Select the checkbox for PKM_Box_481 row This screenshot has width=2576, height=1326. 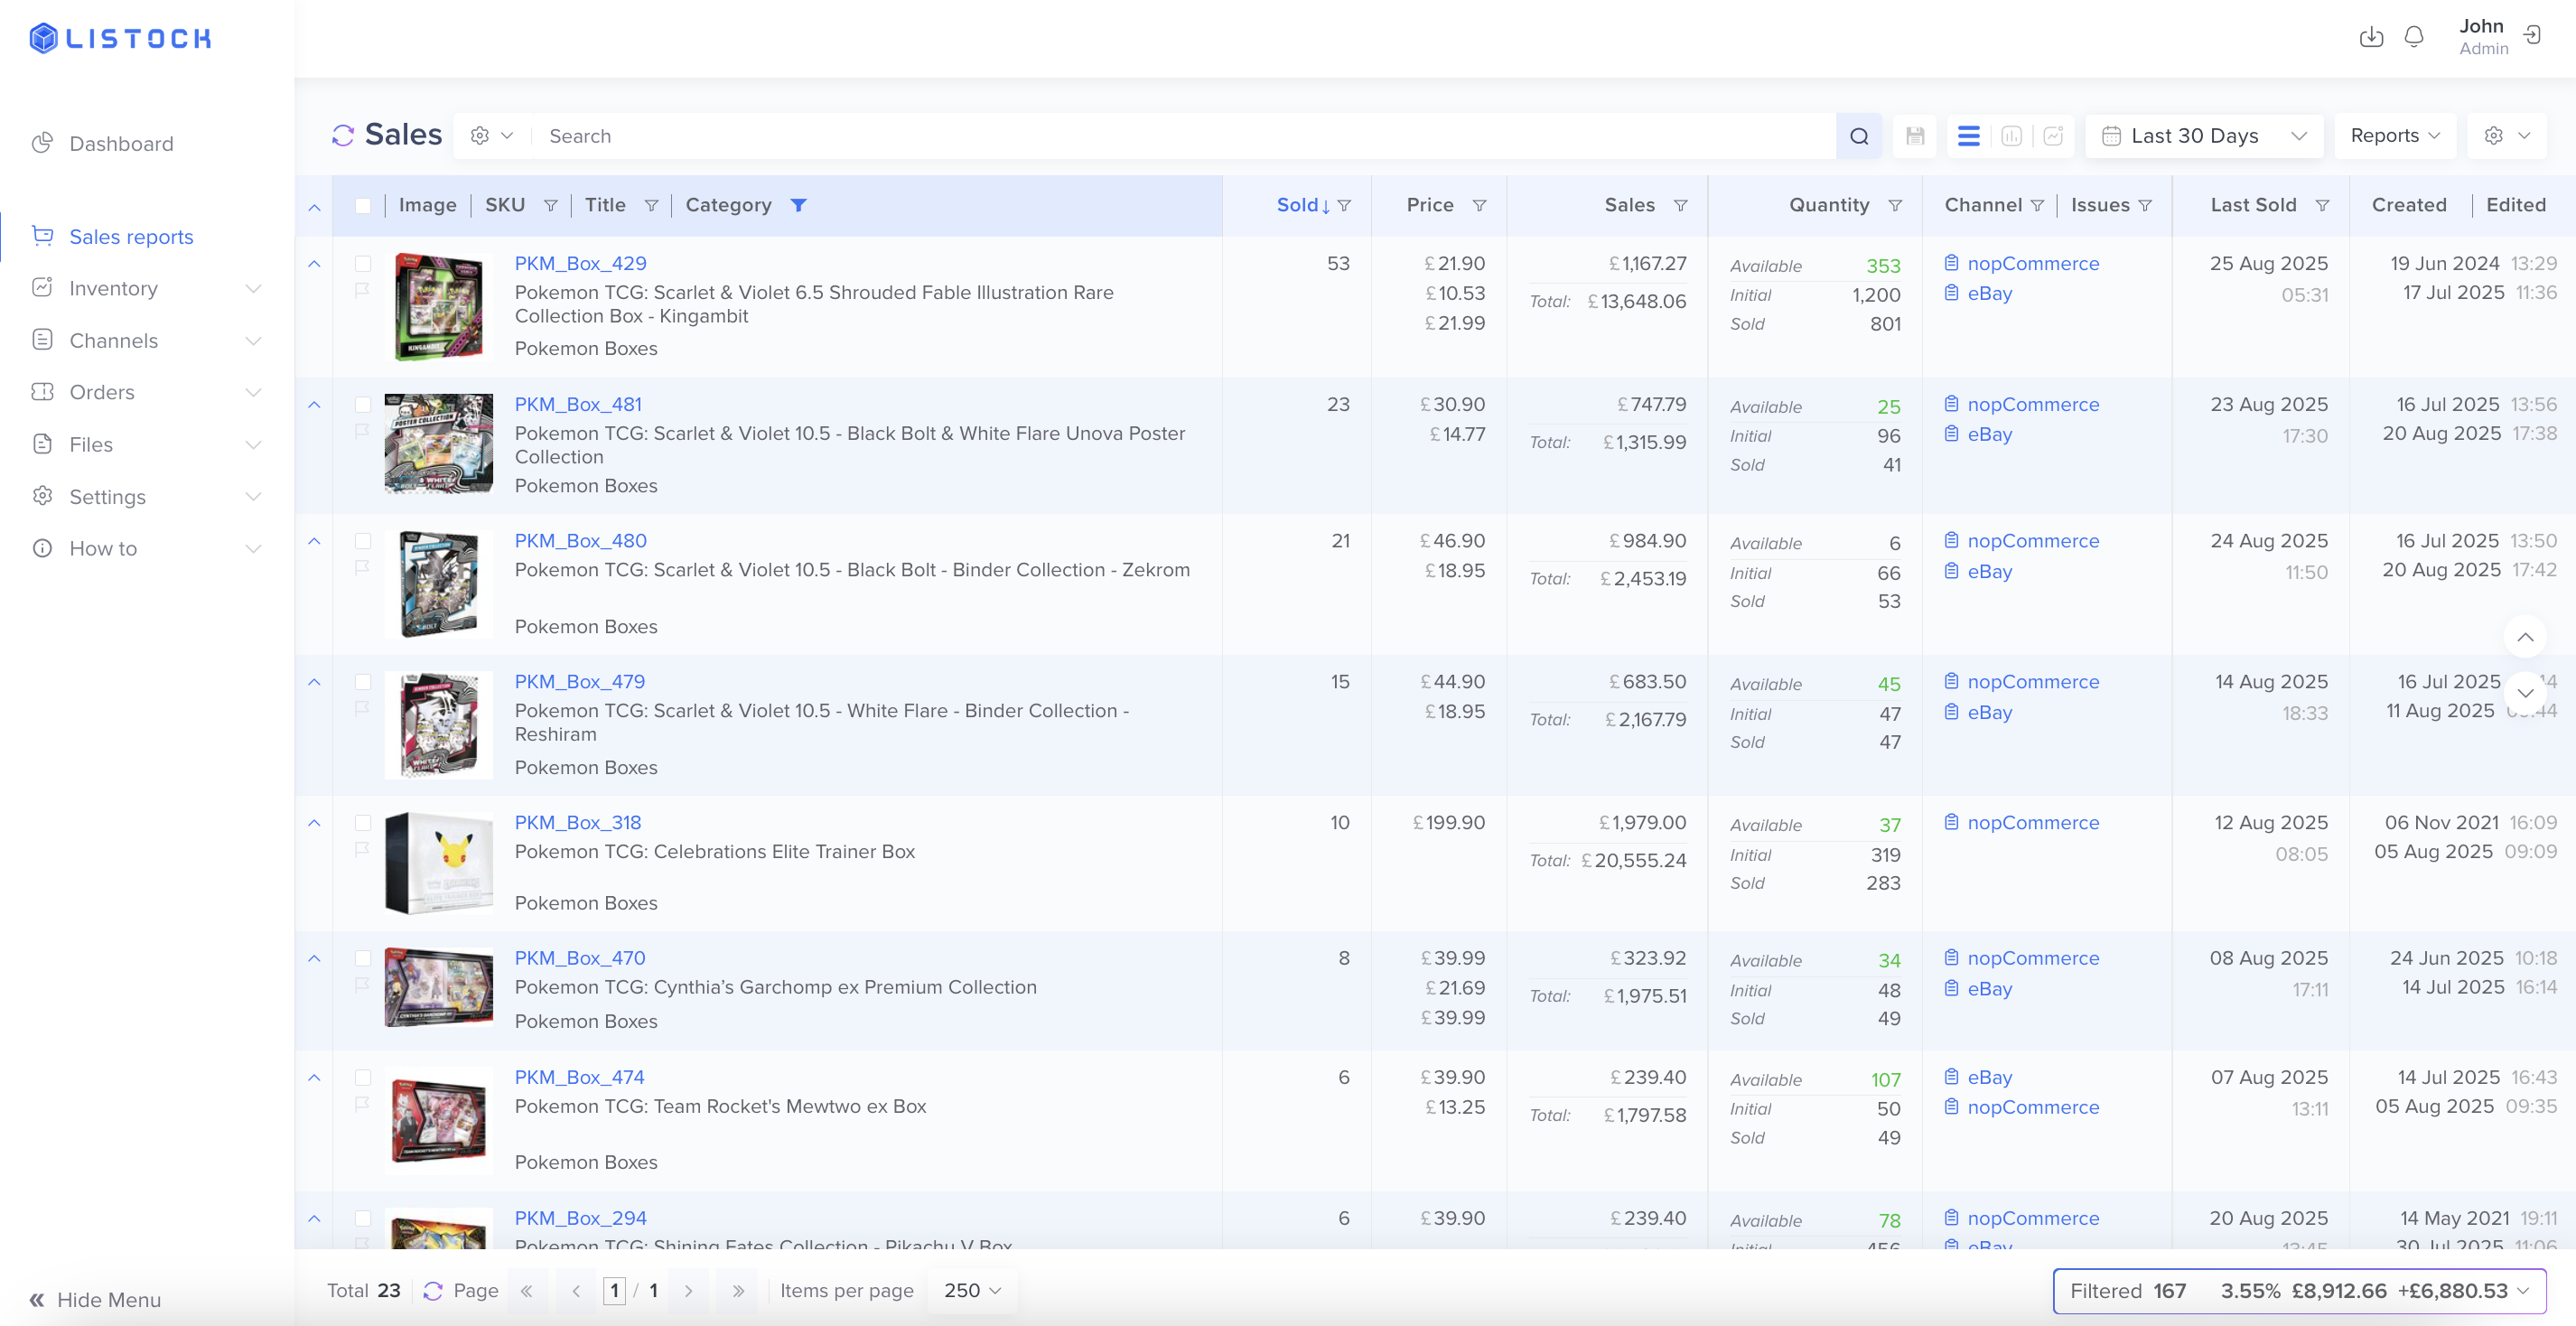point(363,404)
